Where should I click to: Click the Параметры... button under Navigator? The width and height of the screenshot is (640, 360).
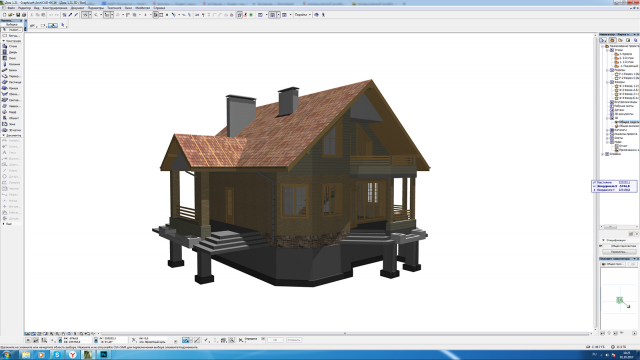click(x=619, y=252)
